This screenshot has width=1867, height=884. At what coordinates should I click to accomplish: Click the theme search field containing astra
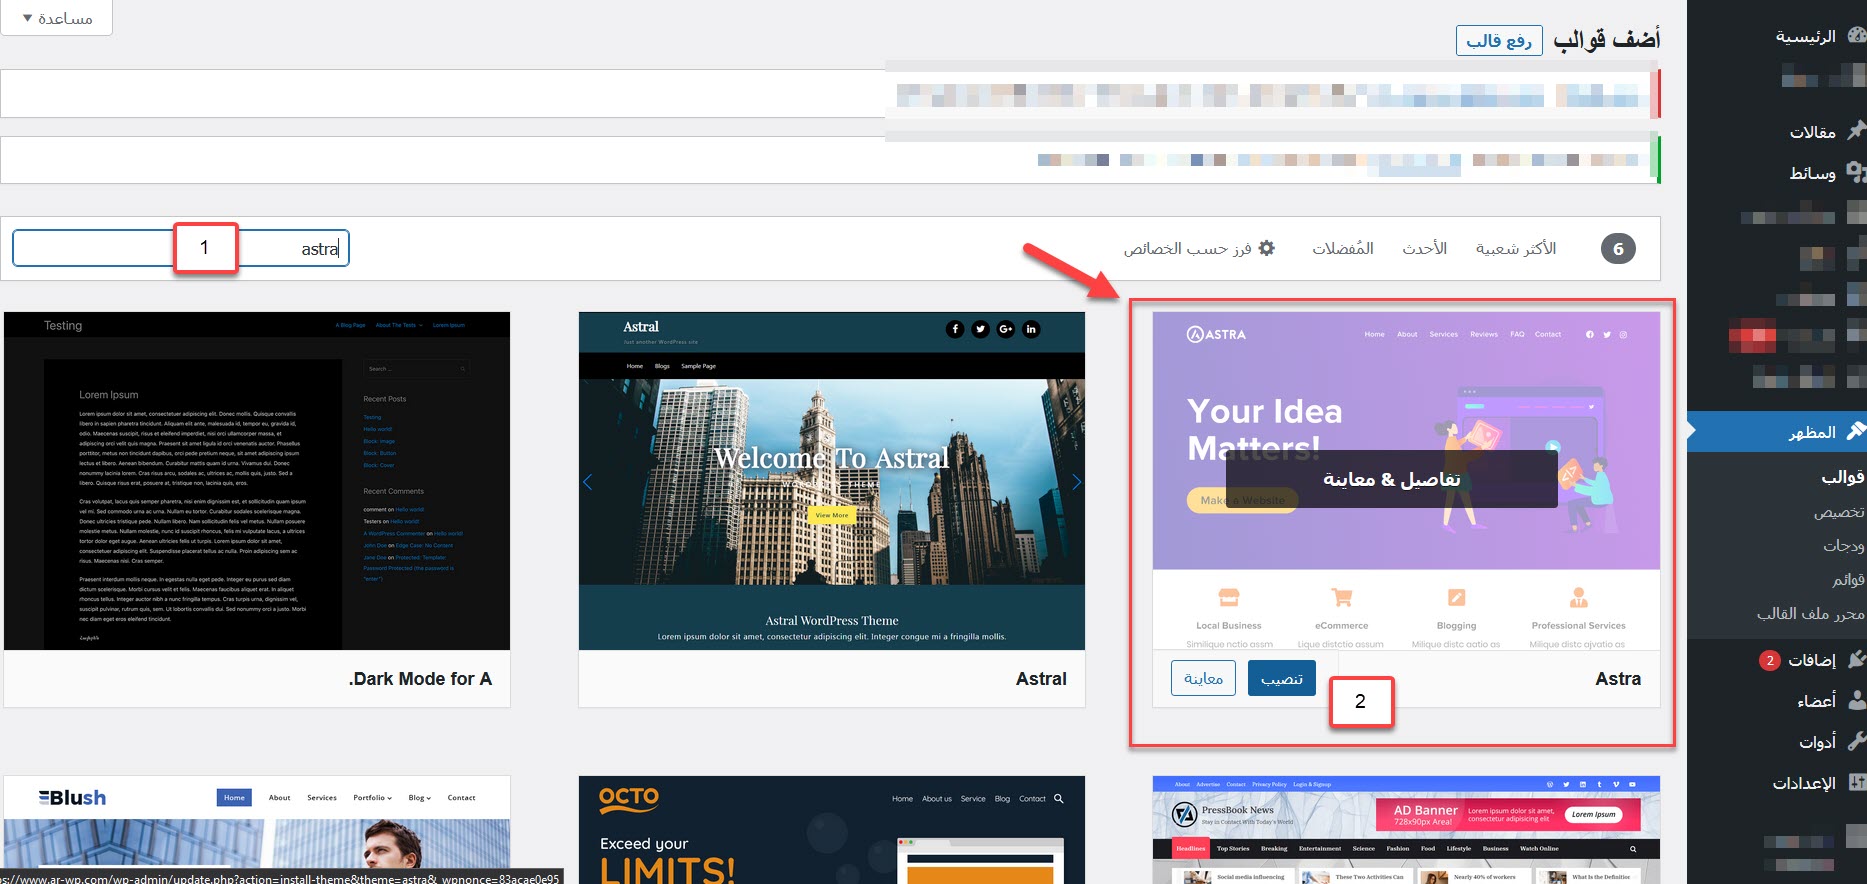[x=290, y=248]
